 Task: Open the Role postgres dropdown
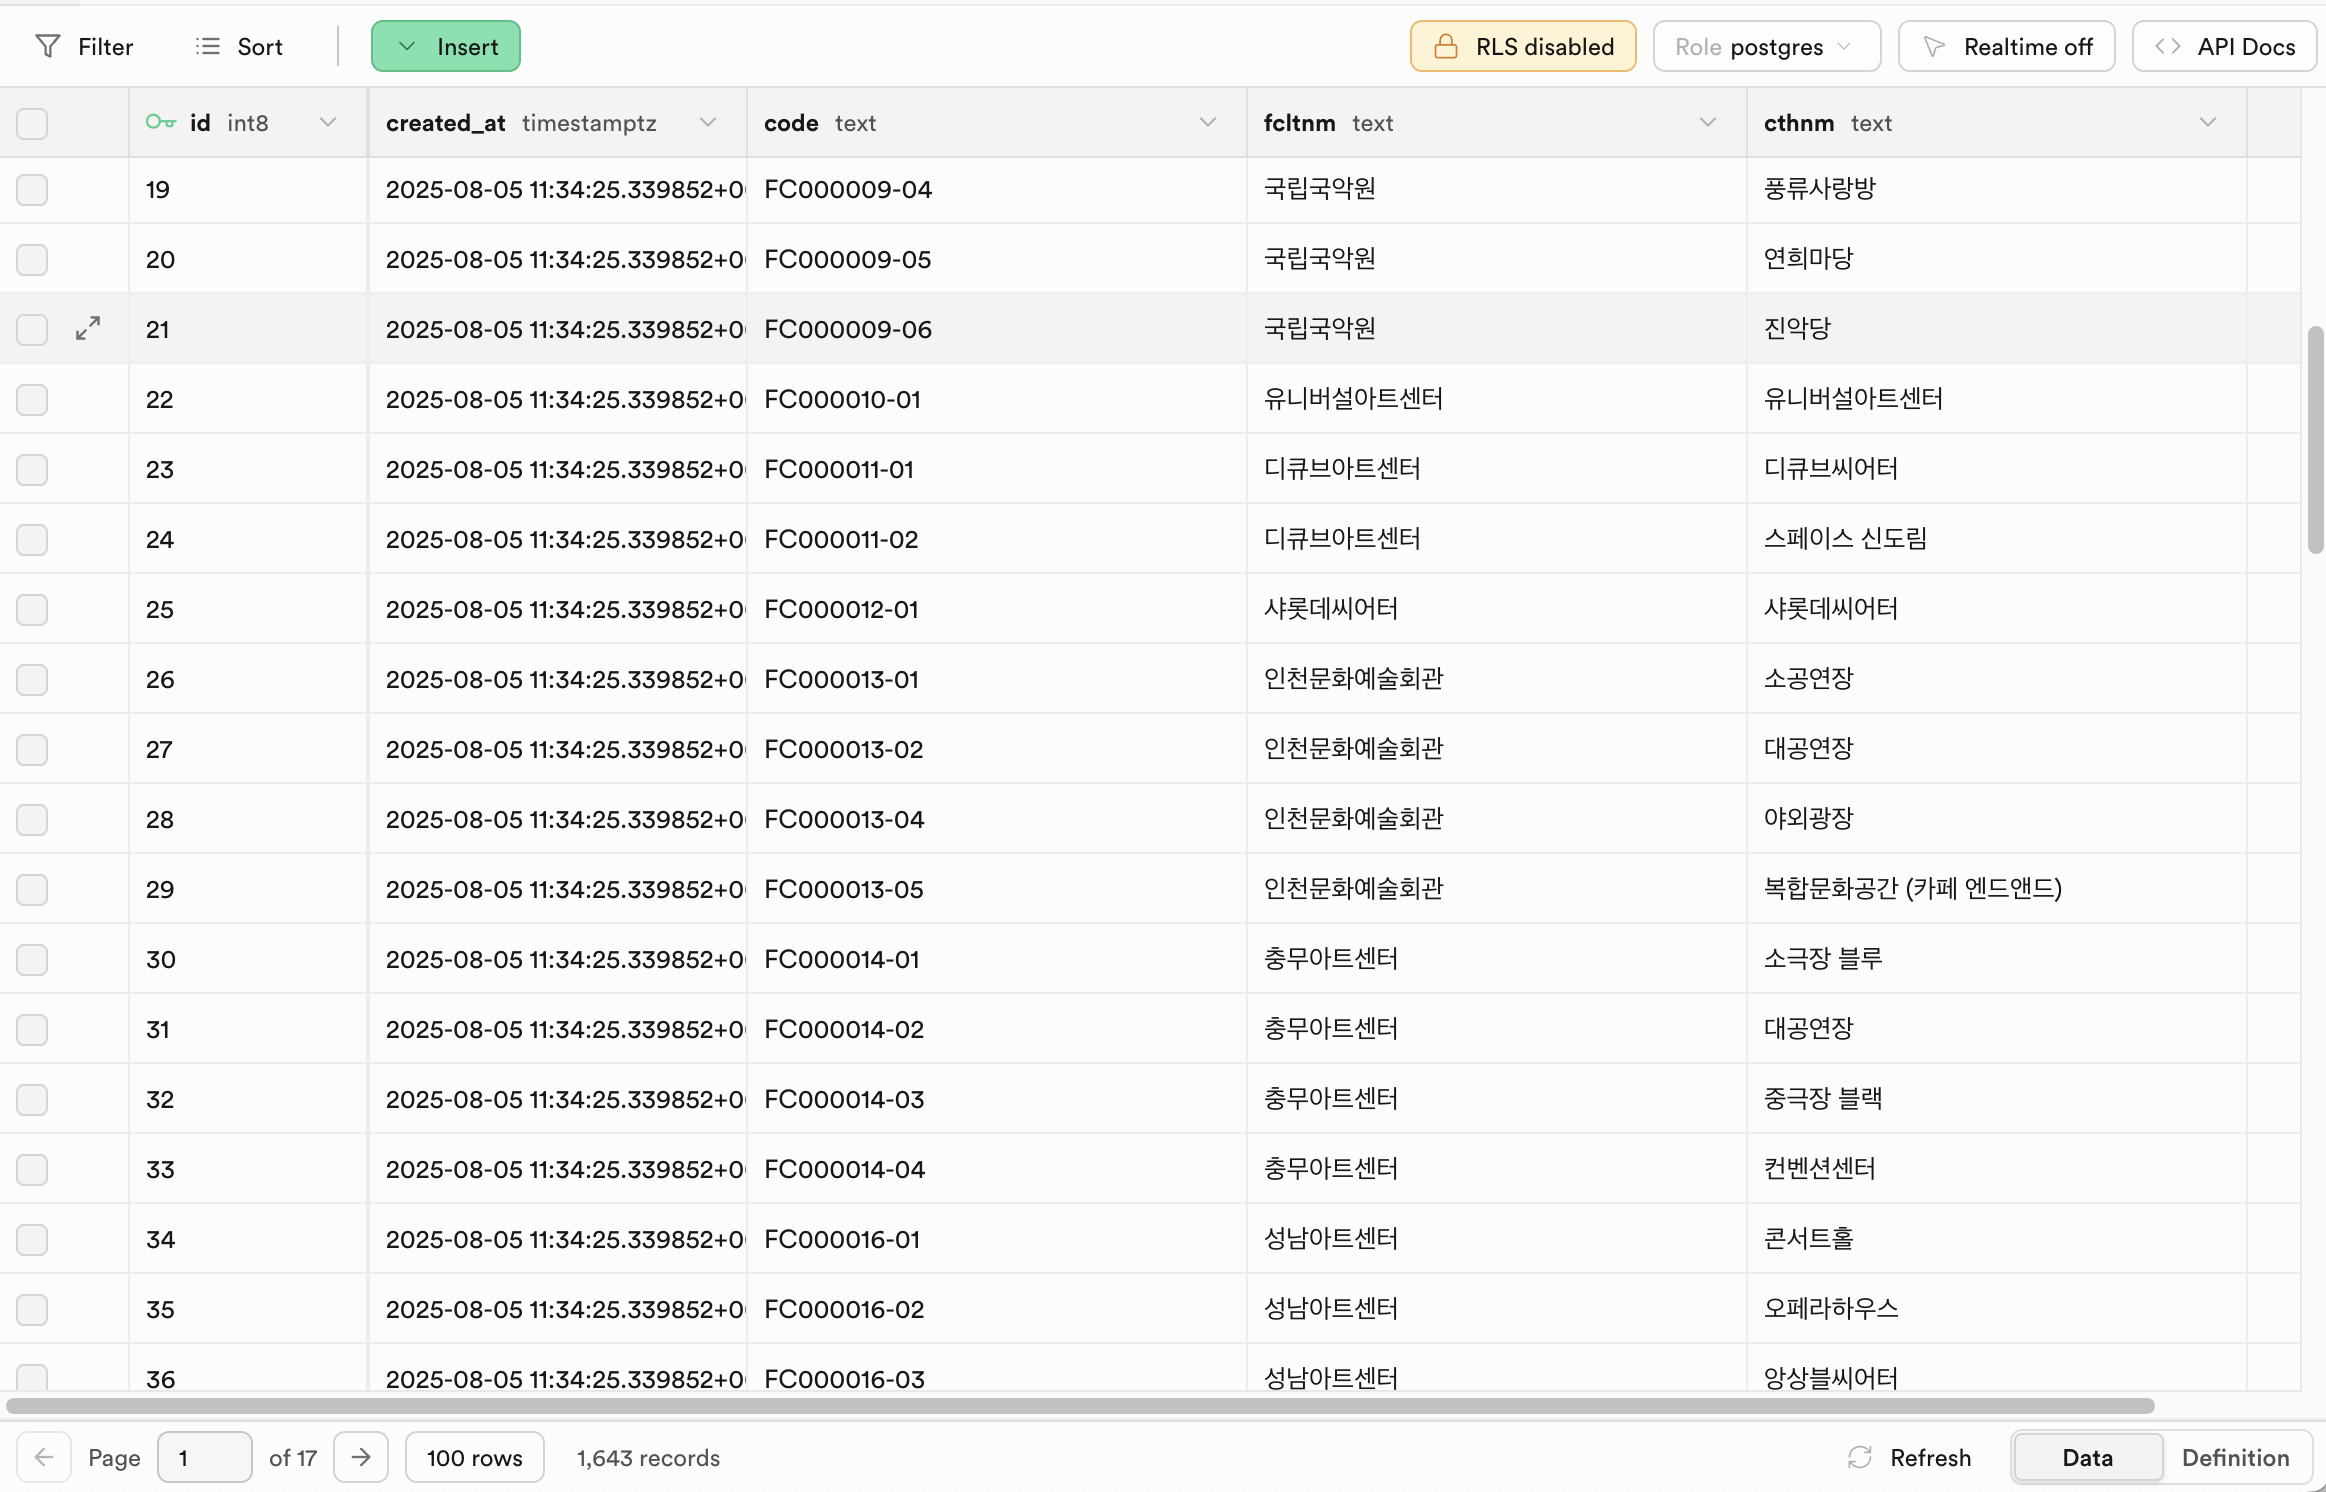(1766, 47)
